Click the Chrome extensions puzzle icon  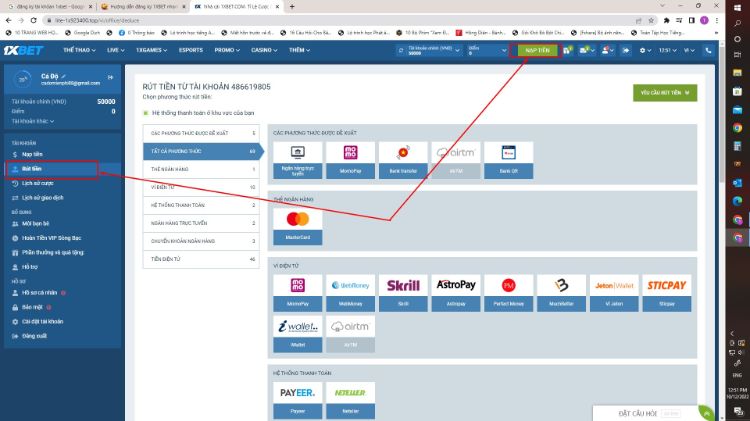pyautogui.click(x=666, y=21)
